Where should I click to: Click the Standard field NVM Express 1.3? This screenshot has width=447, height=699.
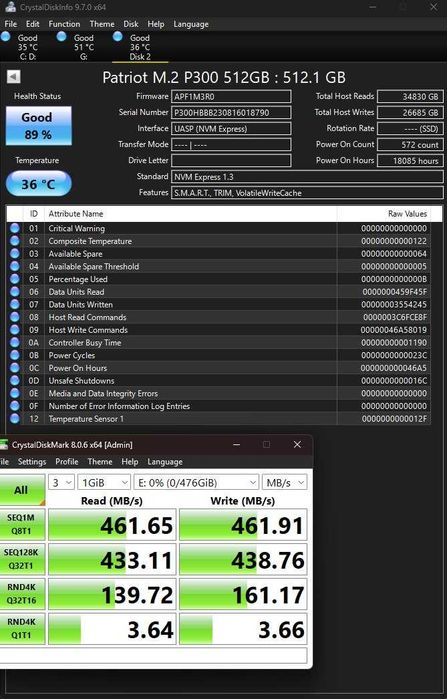(x=307, y=177)
